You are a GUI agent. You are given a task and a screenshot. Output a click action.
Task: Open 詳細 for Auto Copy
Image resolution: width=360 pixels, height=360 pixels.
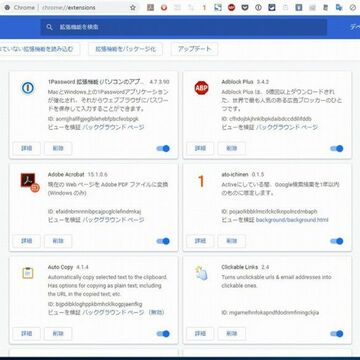27,334
